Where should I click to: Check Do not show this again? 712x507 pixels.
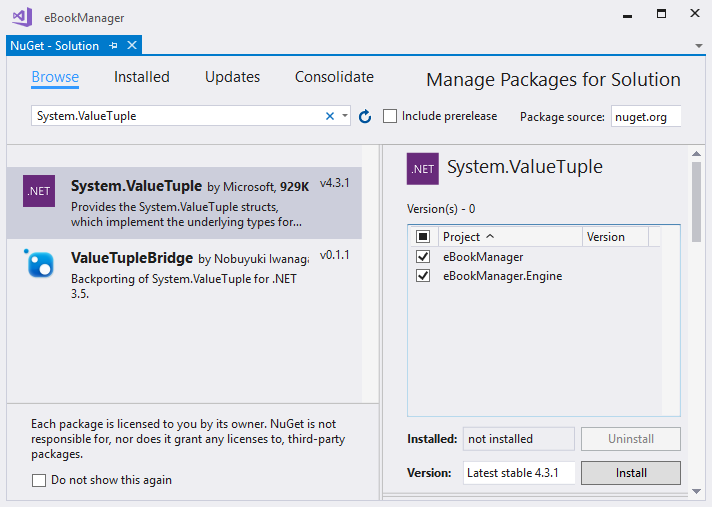39,480
